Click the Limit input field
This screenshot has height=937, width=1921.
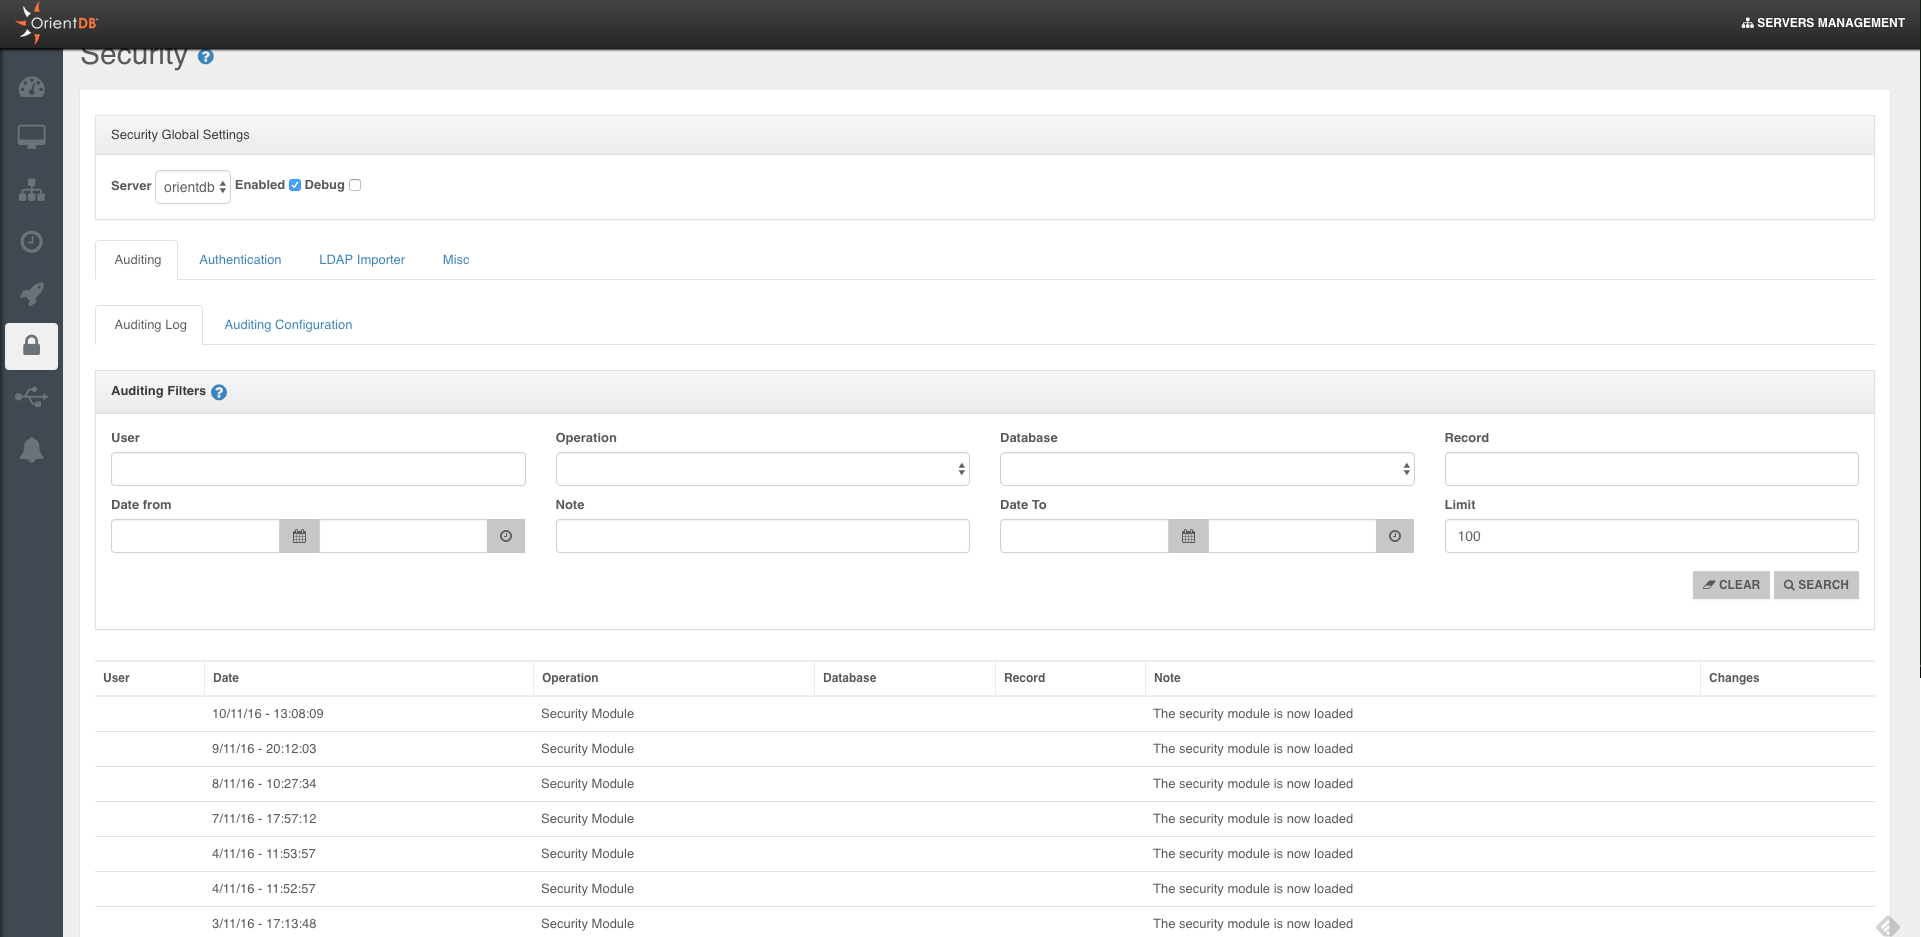pos(1650,536)
